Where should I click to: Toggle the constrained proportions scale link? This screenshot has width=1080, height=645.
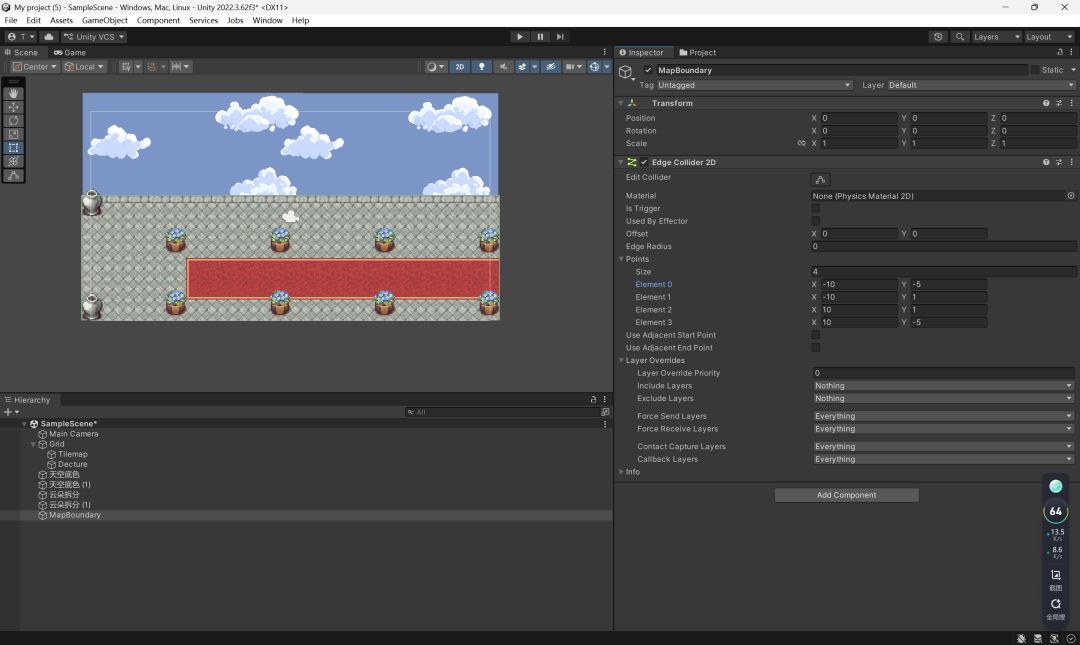(801, 143)
